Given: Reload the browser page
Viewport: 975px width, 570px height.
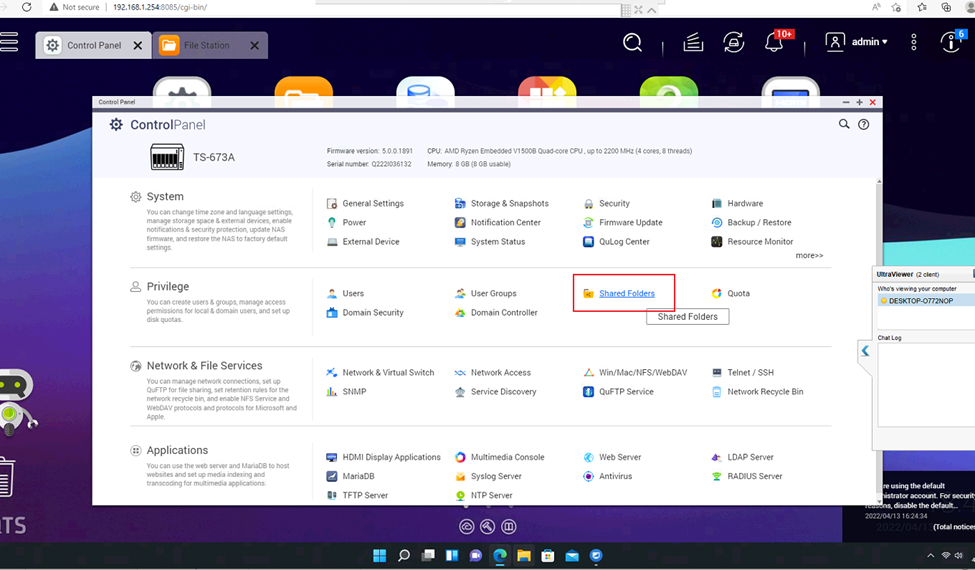Looking at the screenshot, I should click(x=27, y=7).
